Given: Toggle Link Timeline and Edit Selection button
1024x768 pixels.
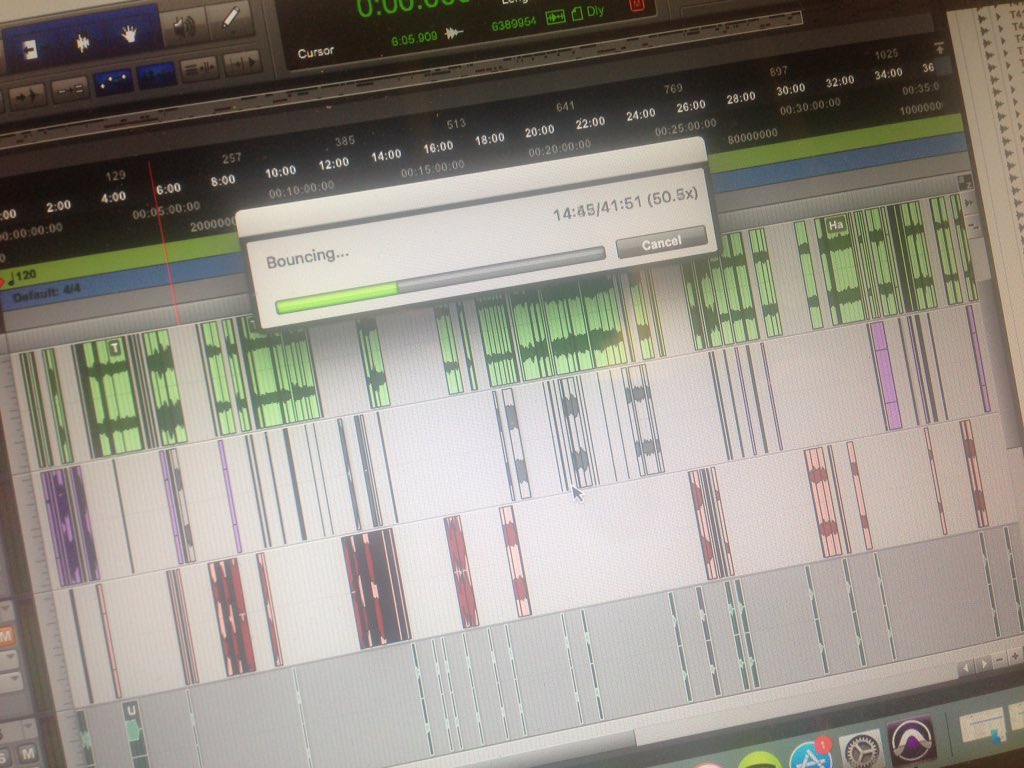Looking at the screenshot, I should click(x=69, y=89).
